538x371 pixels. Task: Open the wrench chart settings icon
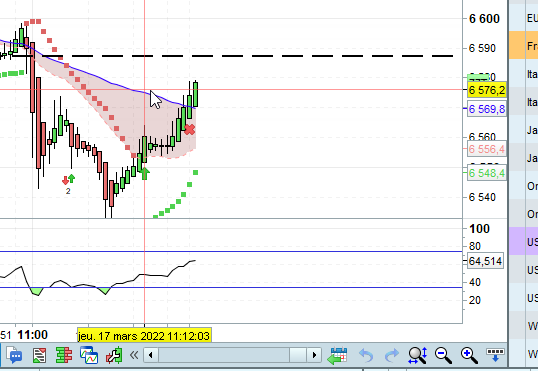(114, 355)
